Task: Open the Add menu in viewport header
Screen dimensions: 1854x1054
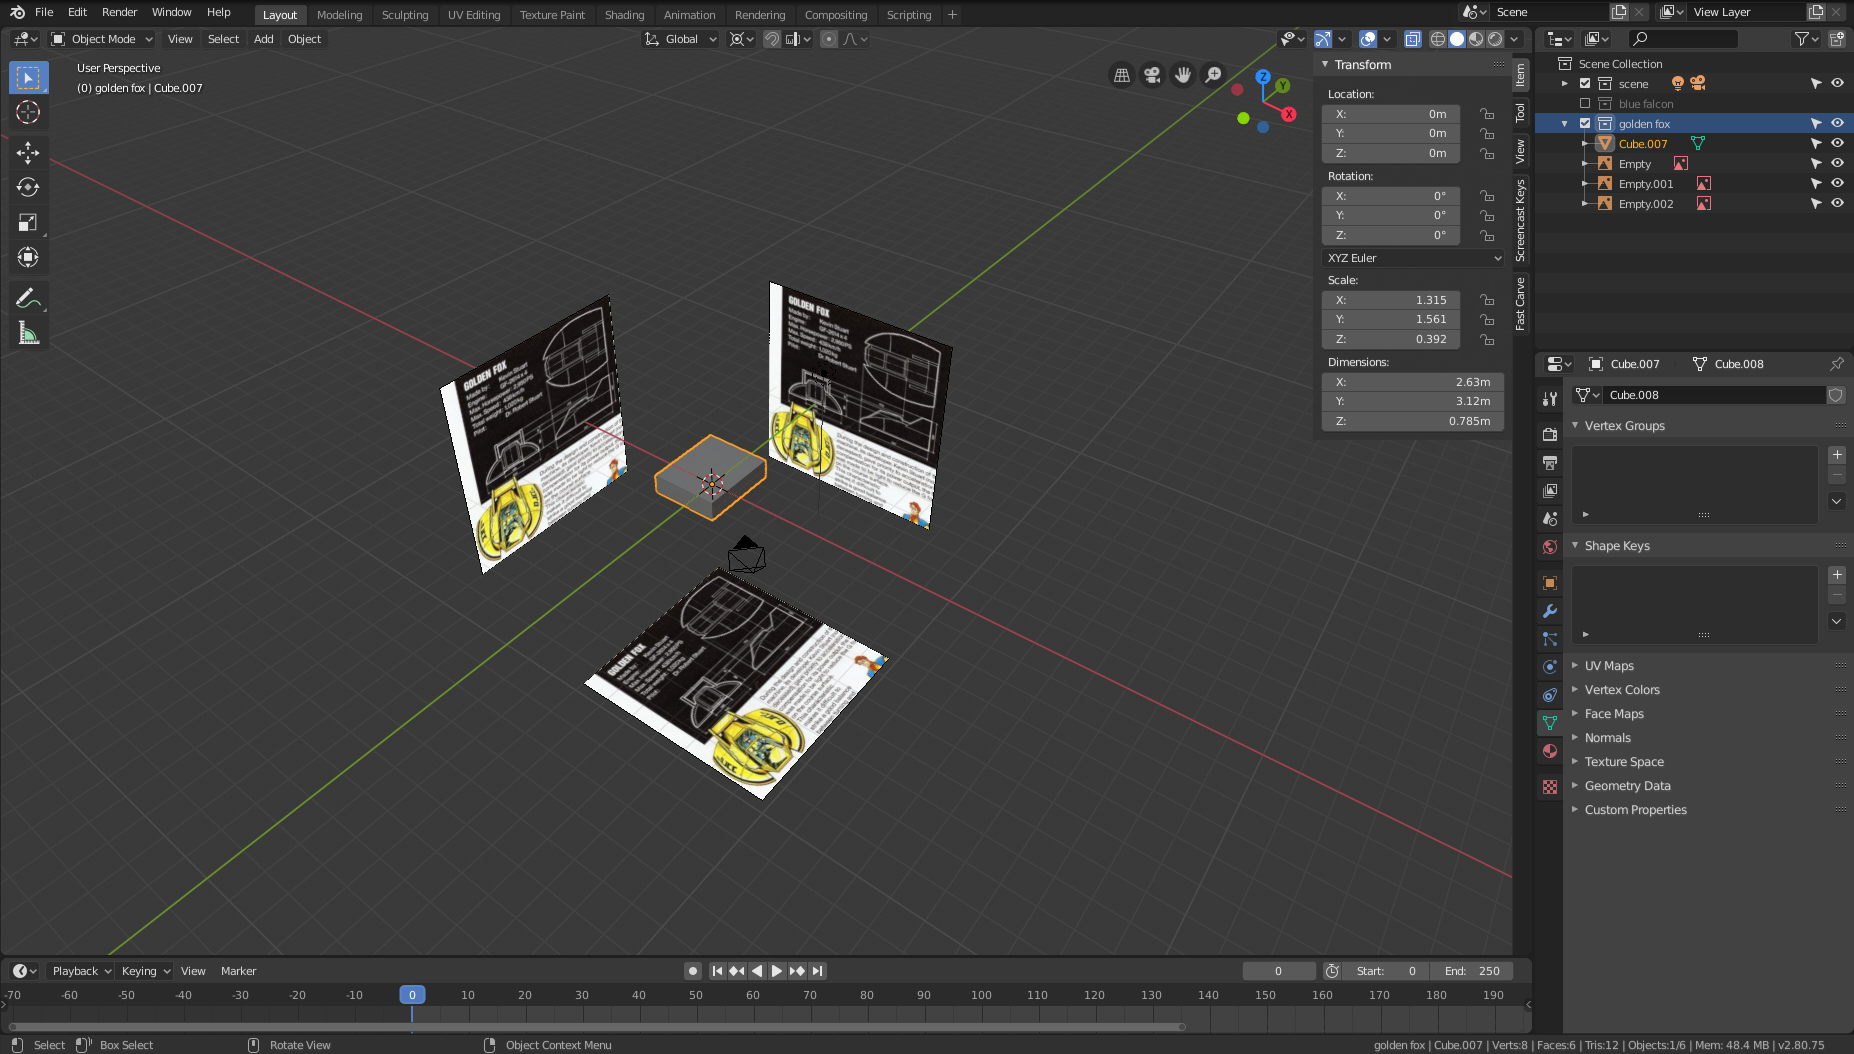Action: (263, 39)
